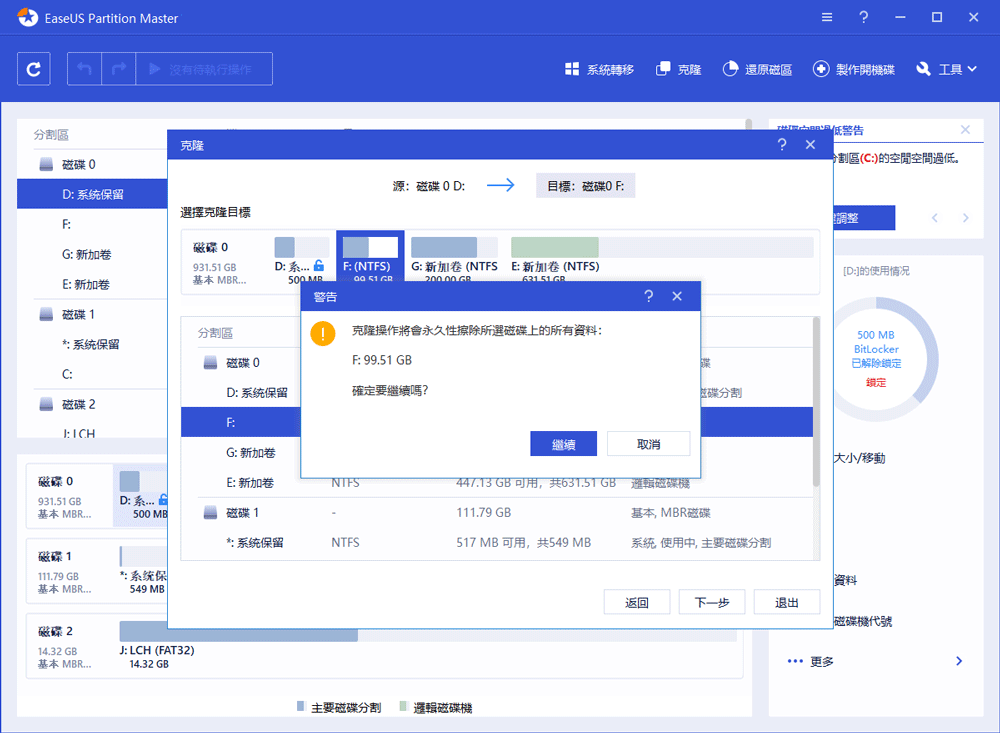Refresh disks with the circular reload icon
Image resolution: width=1000 pixels, height=733 pixels.
pos(33,68)
